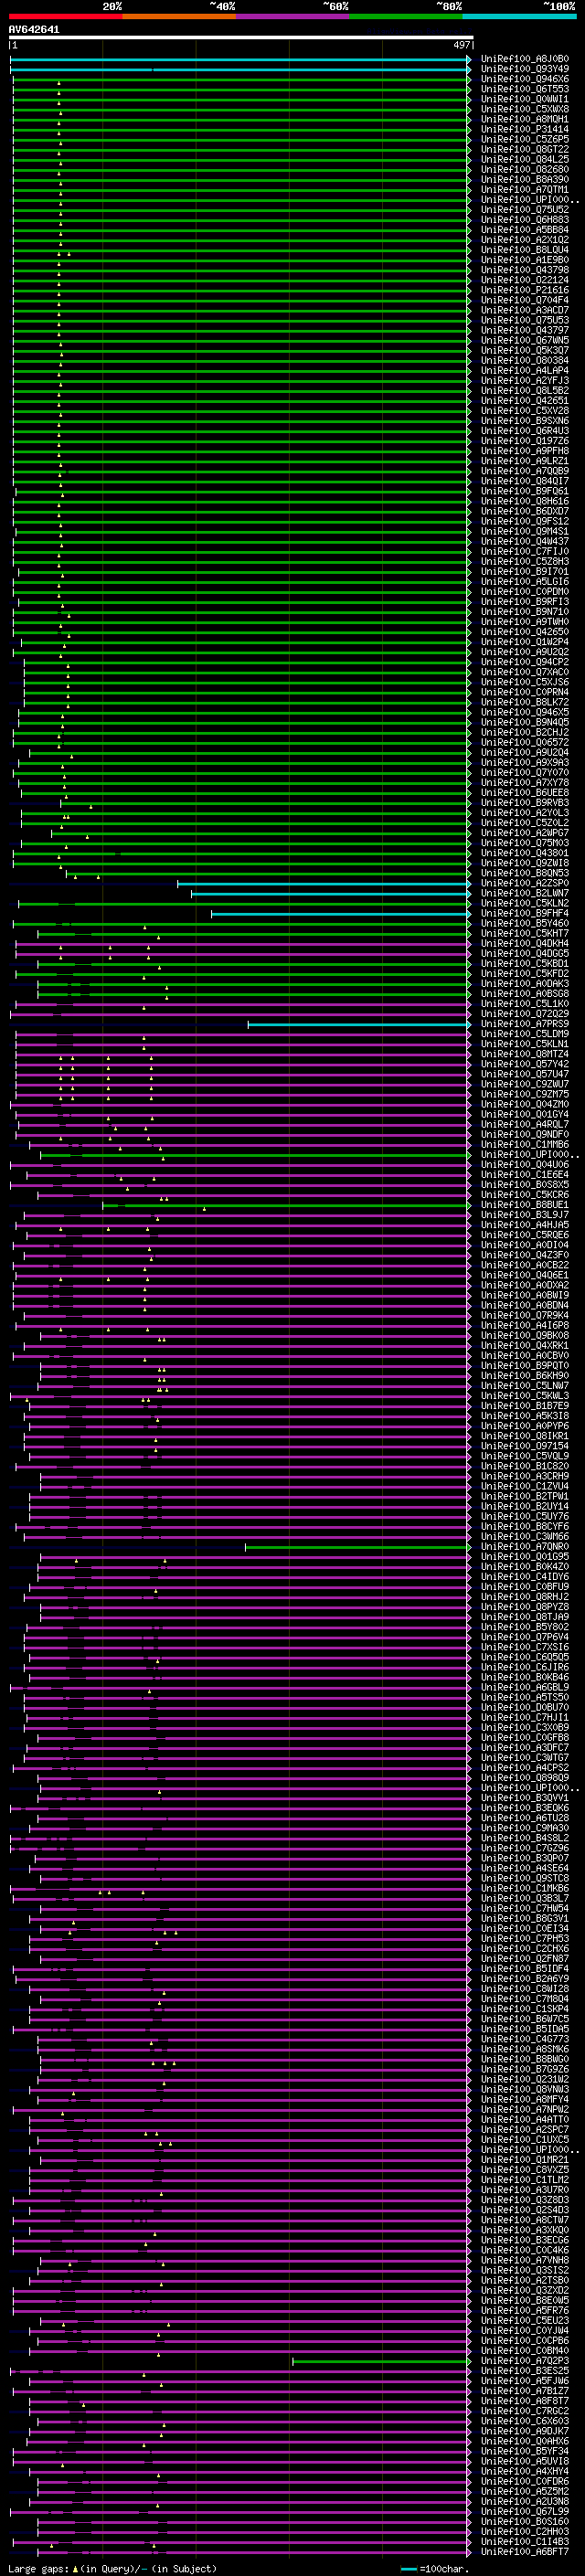
Task: Click the green ~80% identity legend segment
Action: coord(406,16)
